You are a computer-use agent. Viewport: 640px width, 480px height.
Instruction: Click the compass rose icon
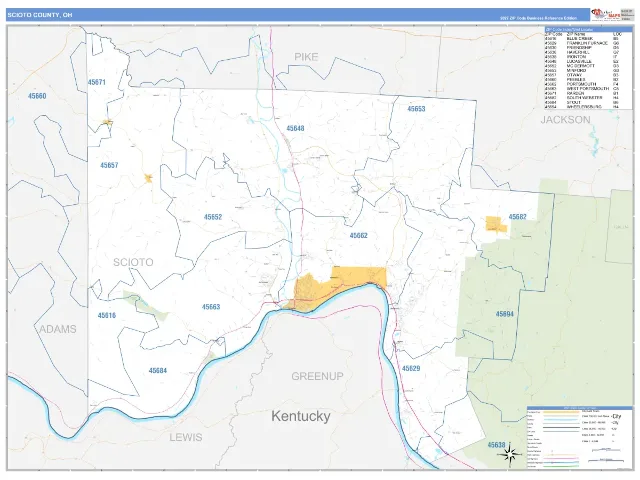click(510, 453)
